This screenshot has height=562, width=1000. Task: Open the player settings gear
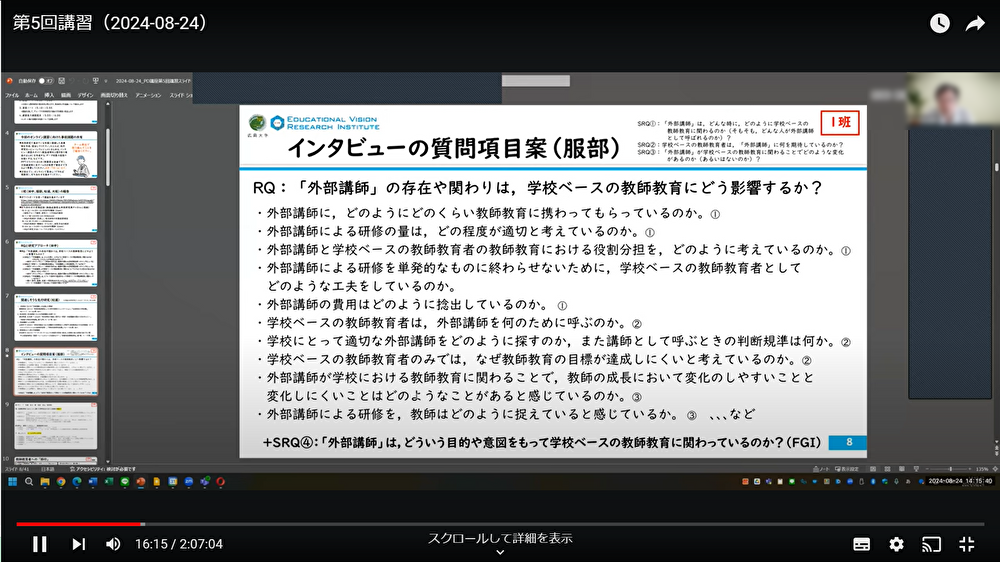pos(897,544)
